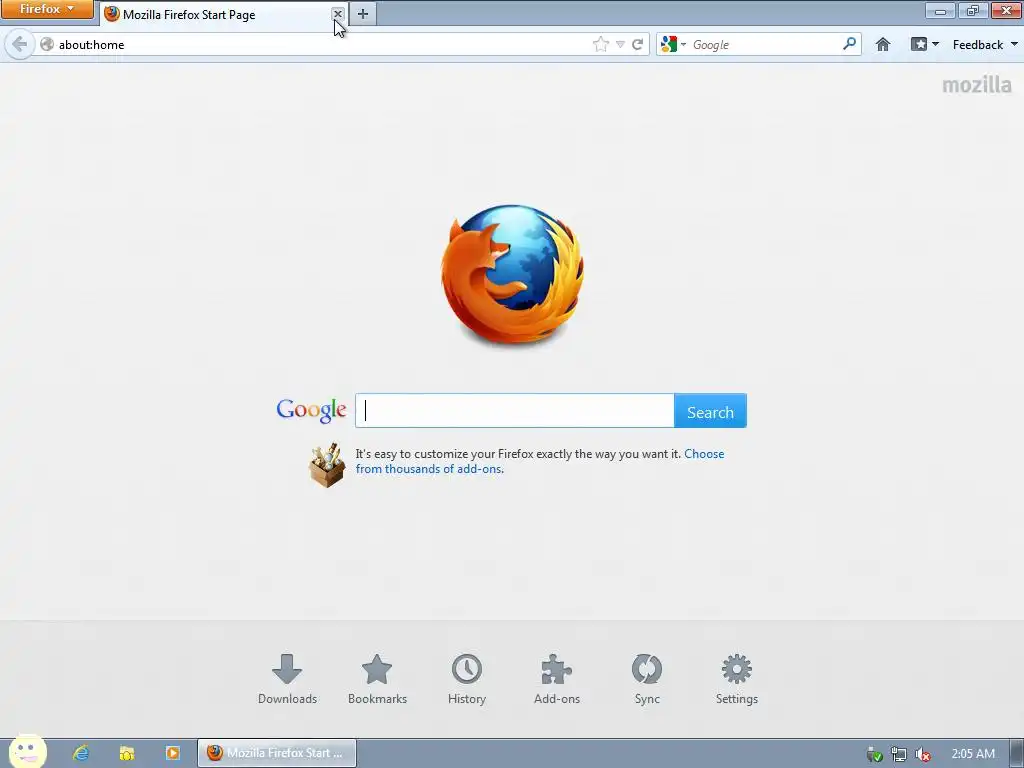Viewport: 1024px width, 768px height.
Task: Bookmark this page with the star icon
Action: pos(601,44)
